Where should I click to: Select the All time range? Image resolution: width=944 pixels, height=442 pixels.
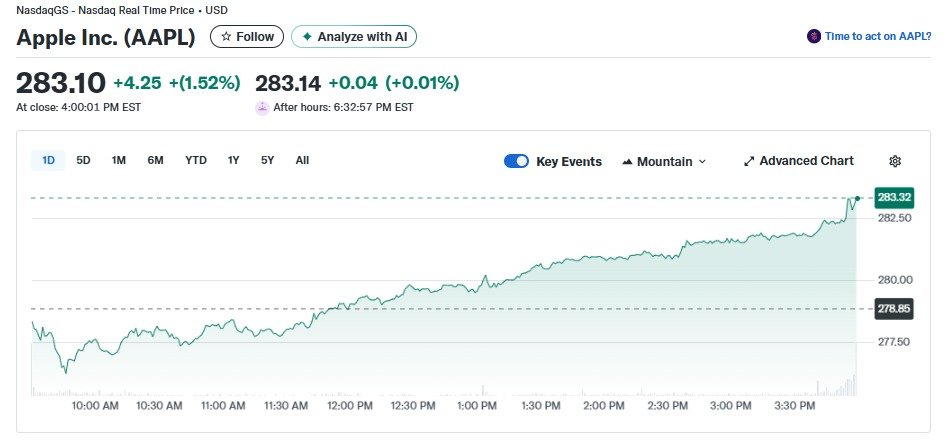click(302, 160)
